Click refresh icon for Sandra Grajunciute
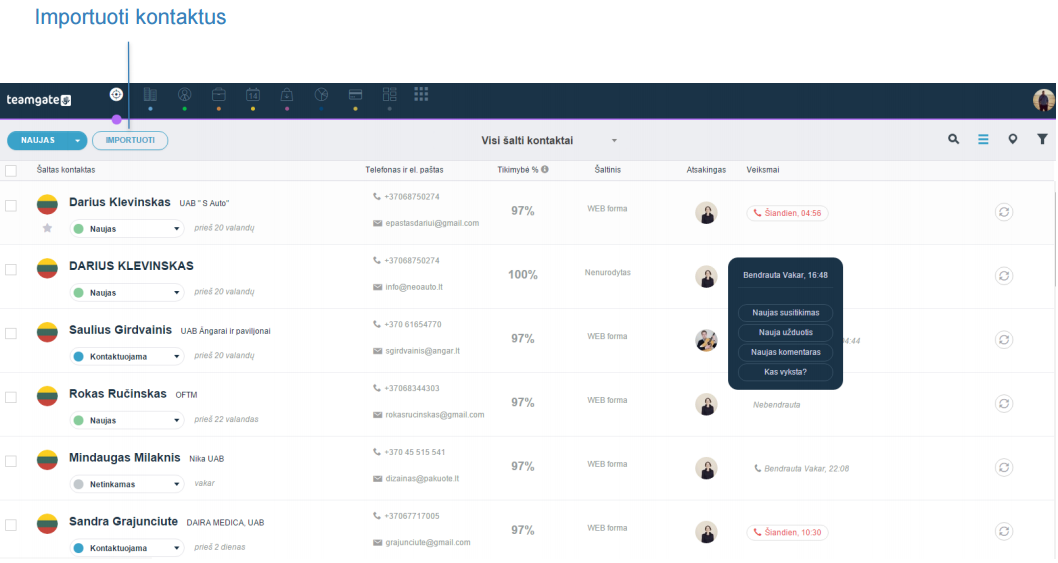The image size is (1058, 563). pos(1004,531)
